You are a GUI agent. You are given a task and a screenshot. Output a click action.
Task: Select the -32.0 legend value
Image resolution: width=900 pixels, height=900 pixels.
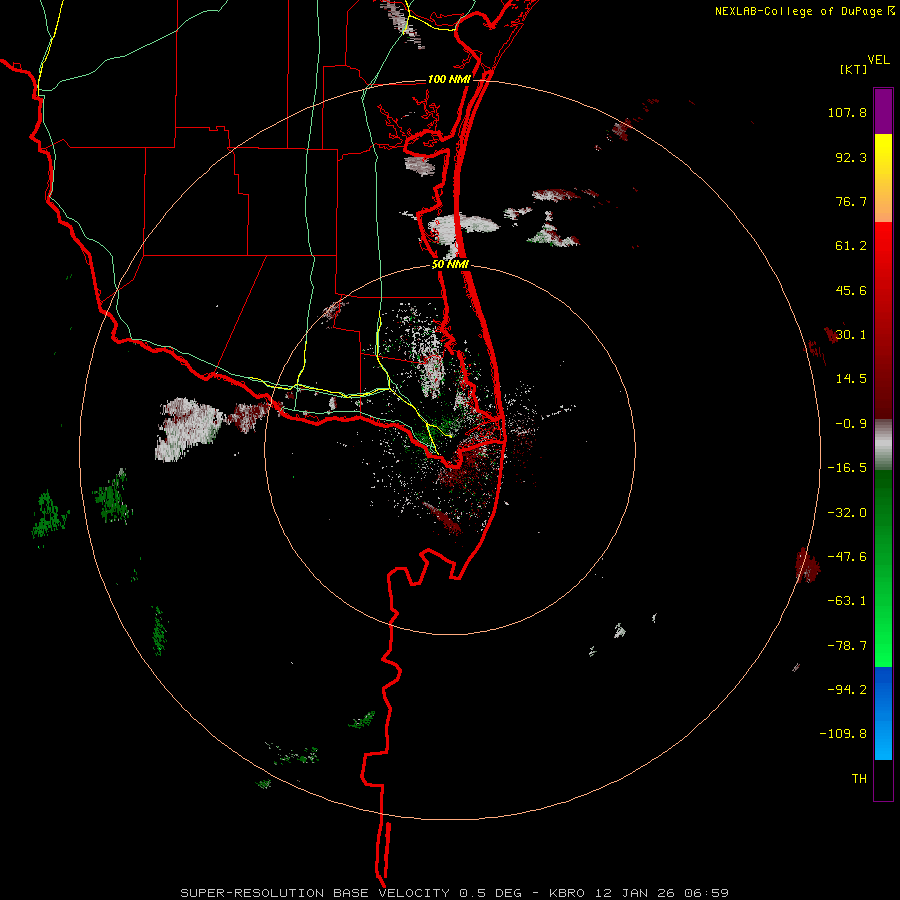click(x=847, y=513)
